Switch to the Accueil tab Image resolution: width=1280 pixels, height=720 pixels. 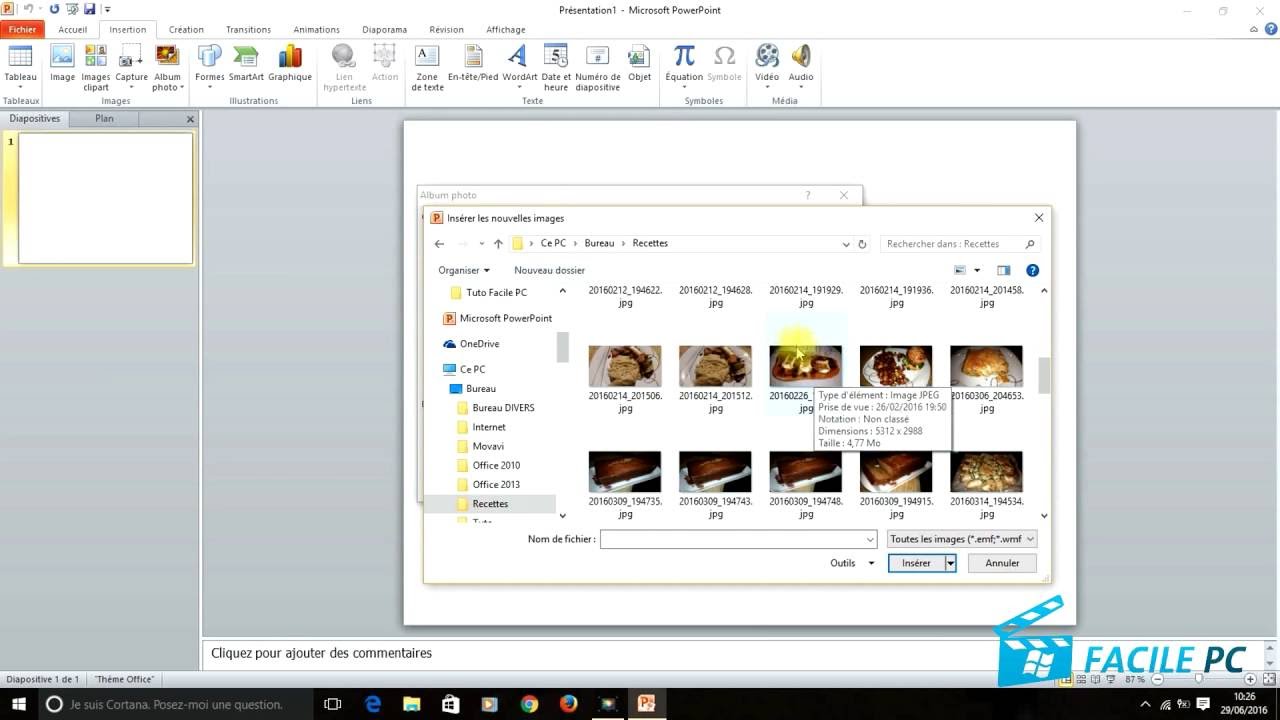72,30
